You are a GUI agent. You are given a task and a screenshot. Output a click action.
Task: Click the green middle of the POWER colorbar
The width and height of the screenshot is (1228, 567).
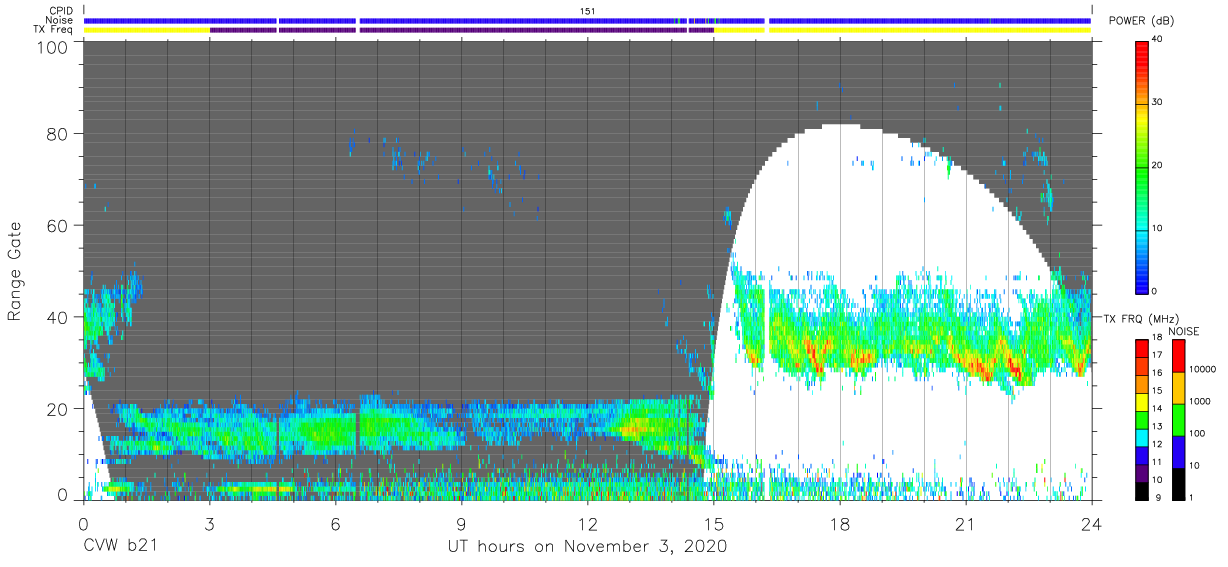1143,165
